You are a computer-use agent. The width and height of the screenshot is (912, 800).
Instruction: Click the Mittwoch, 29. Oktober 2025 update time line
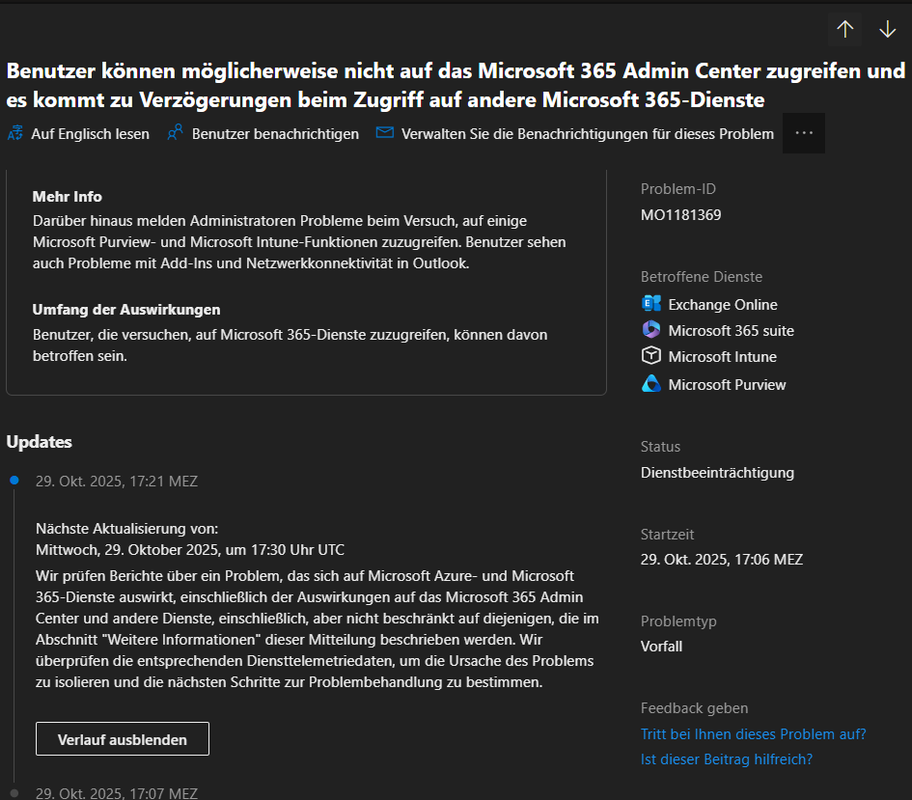[190, 550]
